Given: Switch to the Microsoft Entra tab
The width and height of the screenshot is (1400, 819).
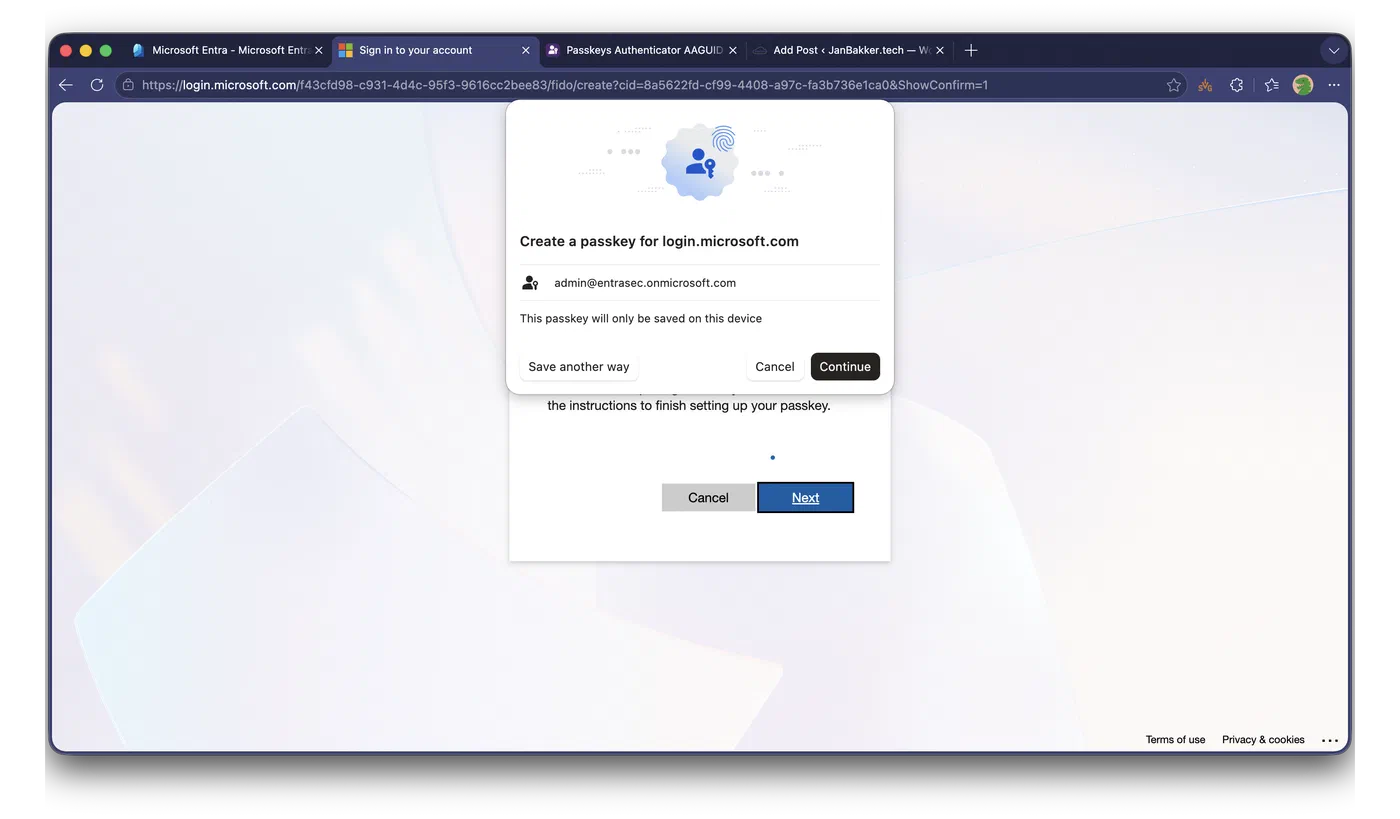Looking at the screenshot, I should 228,50.
